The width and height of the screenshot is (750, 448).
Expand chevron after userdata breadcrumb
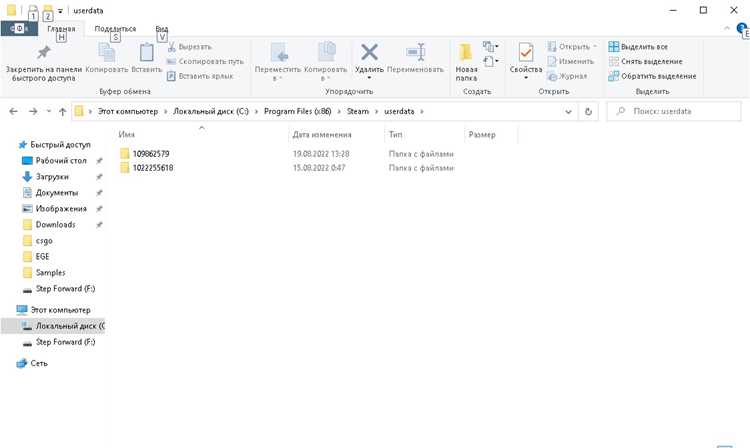[422, 111]
